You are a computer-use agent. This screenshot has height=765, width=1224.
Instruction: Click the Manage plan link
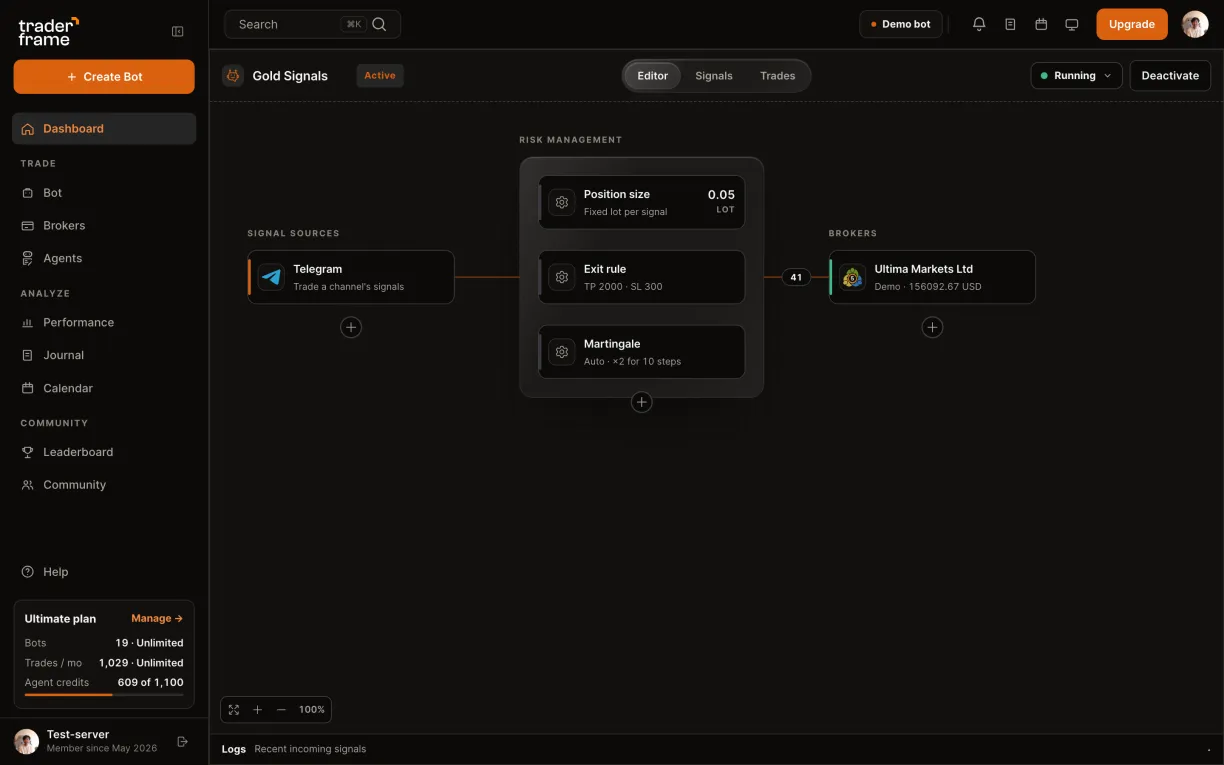(157, 618)
